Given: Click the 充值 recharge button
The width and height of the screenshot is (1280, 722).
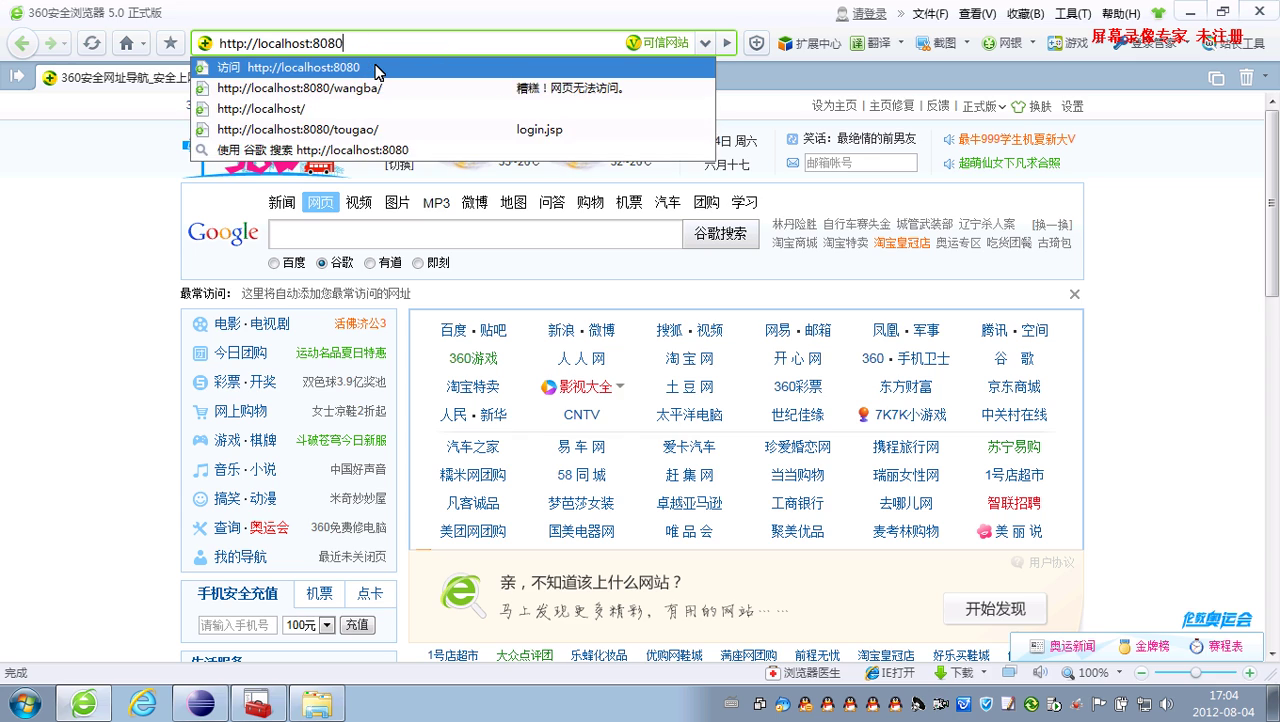Looking at the screenshot, I should click(357, 625).
